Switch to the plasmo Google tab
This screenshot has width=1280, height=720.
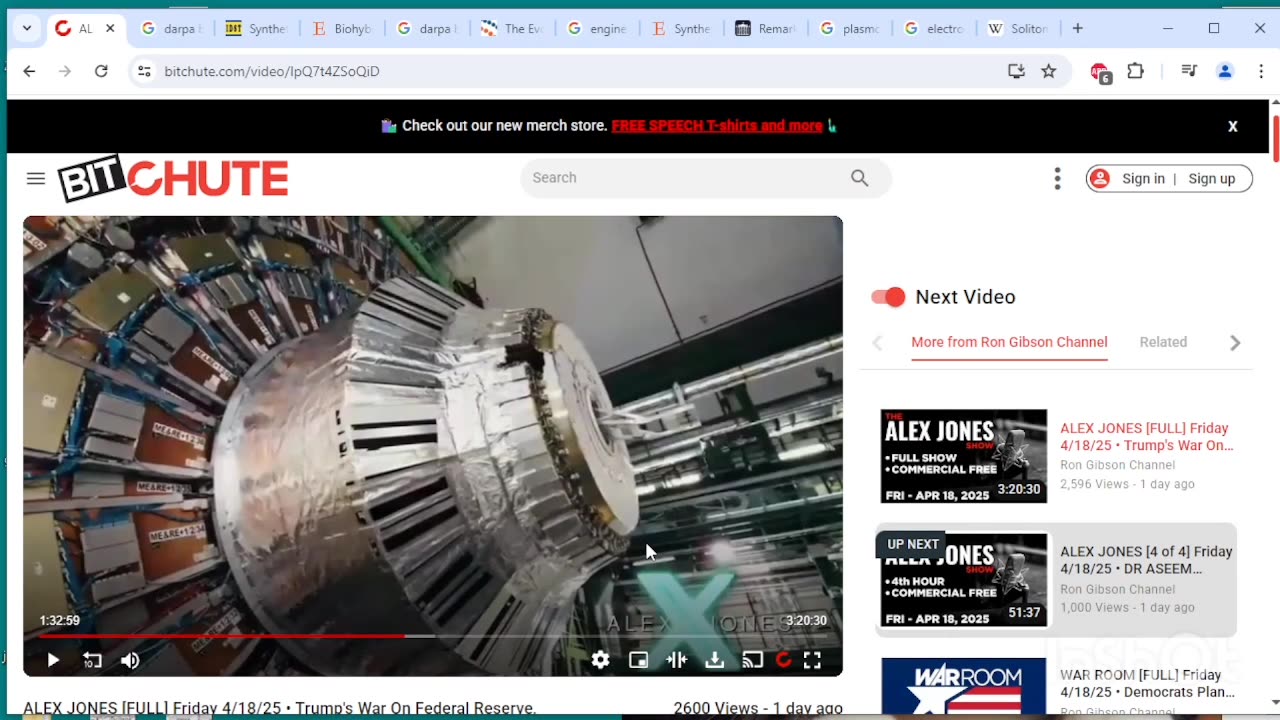(x=853, y=28)
